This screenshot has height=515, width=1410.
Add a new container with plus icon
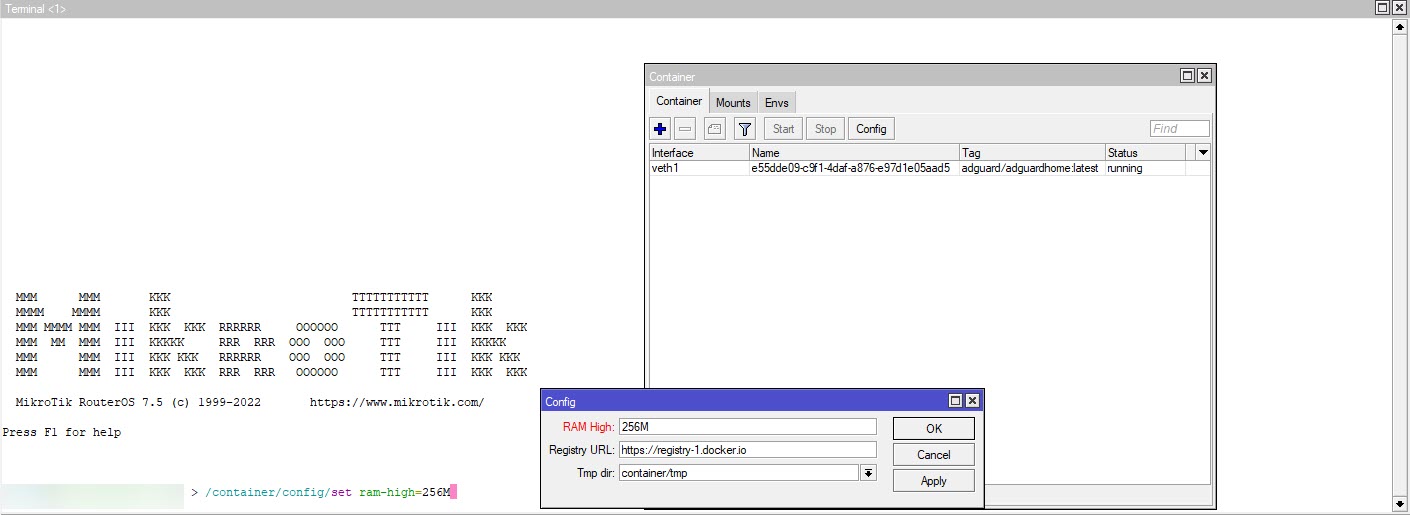660,128
